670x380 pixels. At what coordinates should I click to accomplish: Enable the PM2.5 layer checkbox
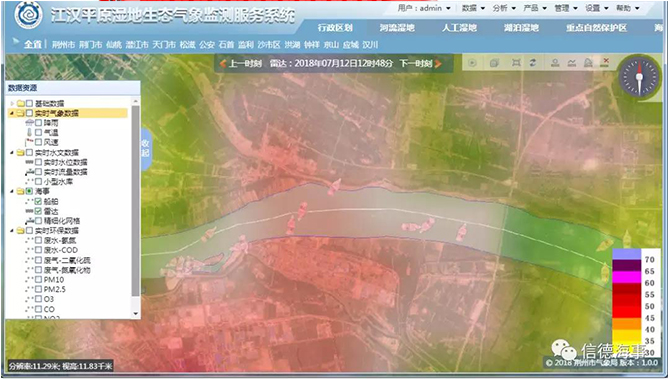[38, 289]
